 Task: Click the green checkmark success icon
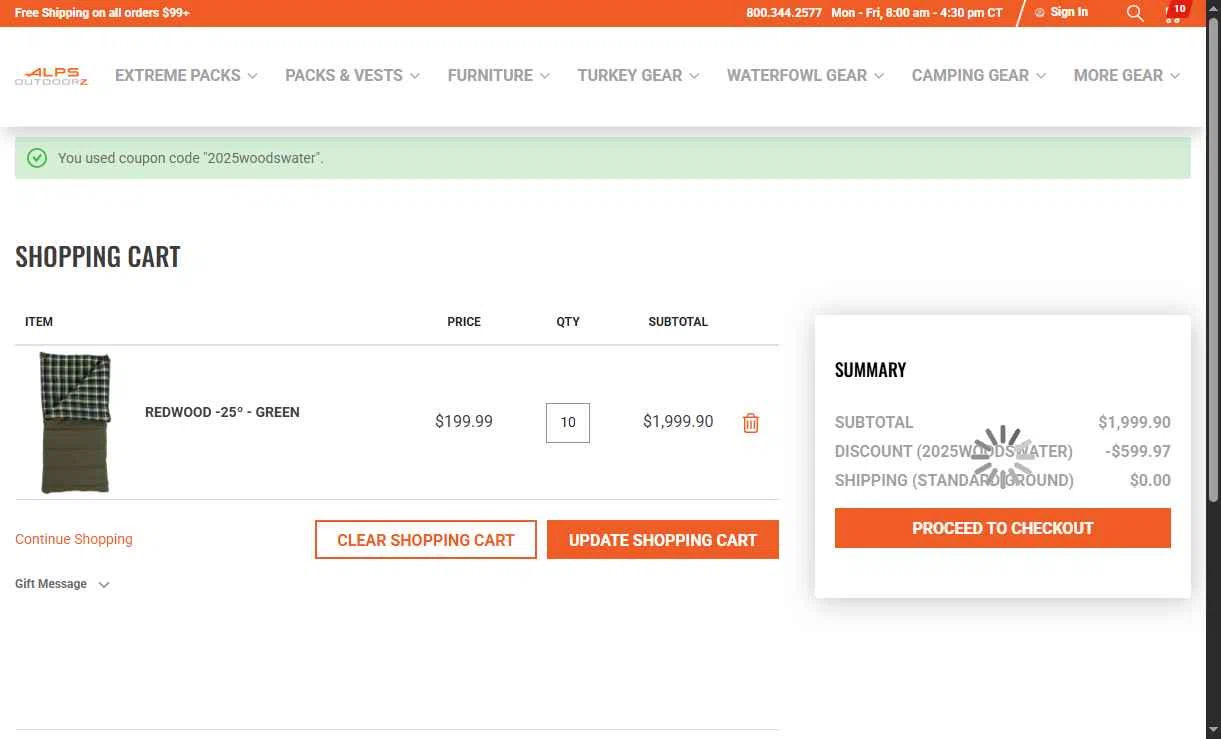click(x=37, y=158)
